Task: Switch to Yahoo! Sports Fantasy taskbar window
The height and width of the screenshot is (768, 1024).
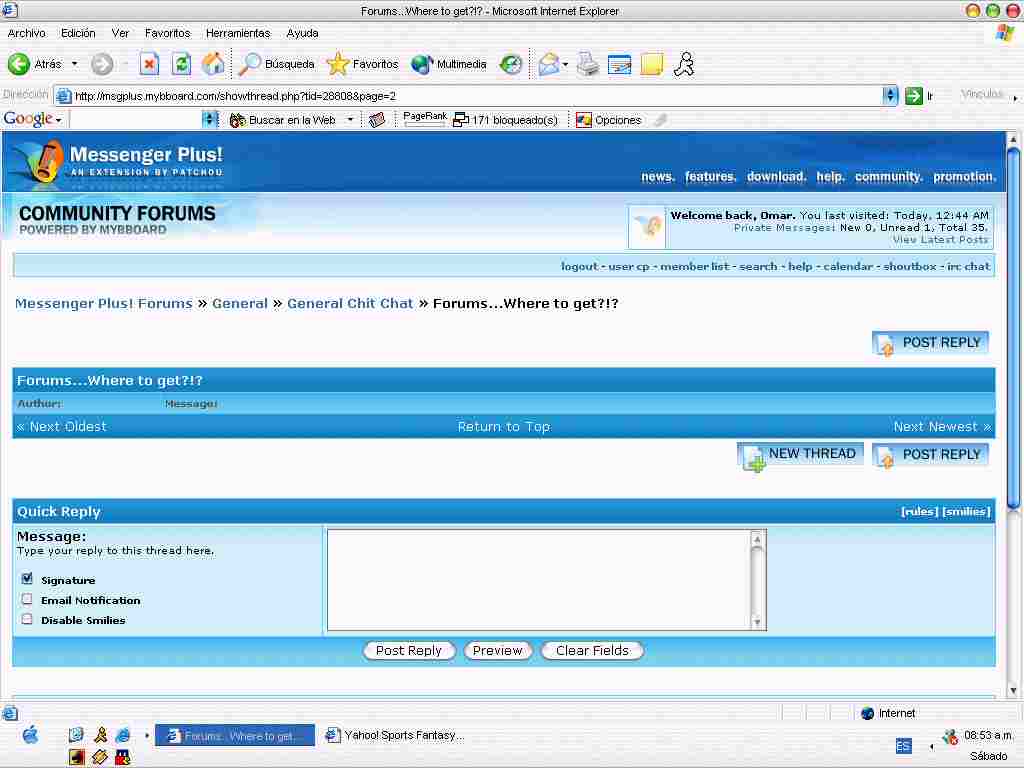Action: click(x=394, y=735)
